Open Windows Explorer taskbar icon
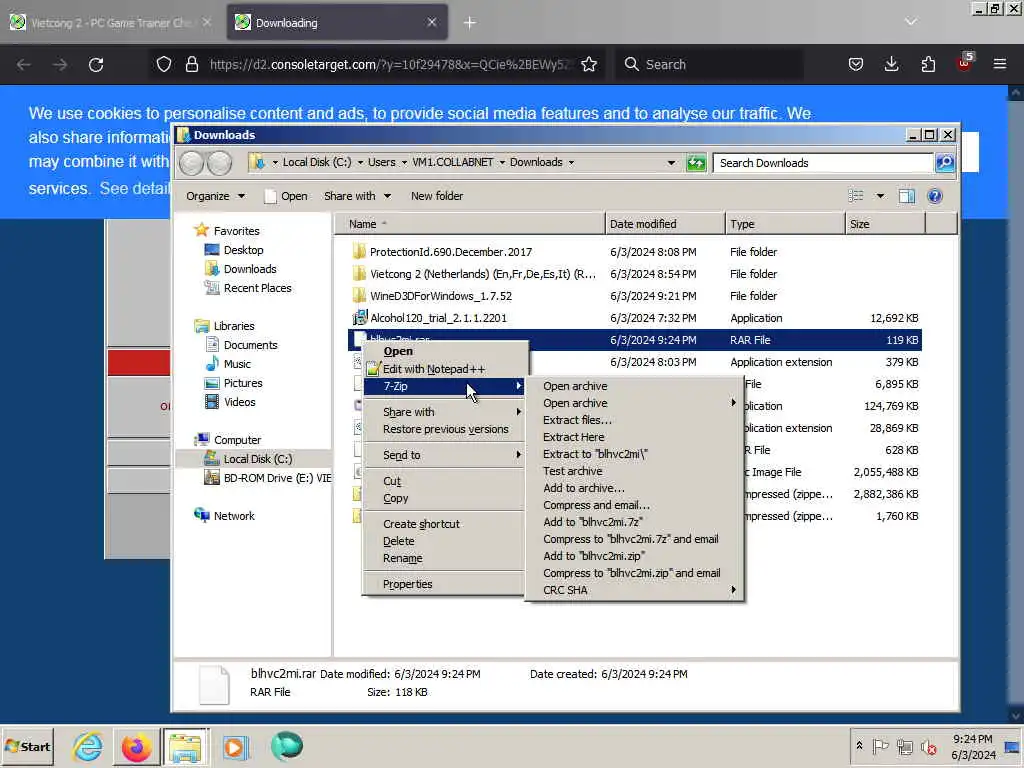Screen dimensions: 1024x768 click(x=185, y=746)
